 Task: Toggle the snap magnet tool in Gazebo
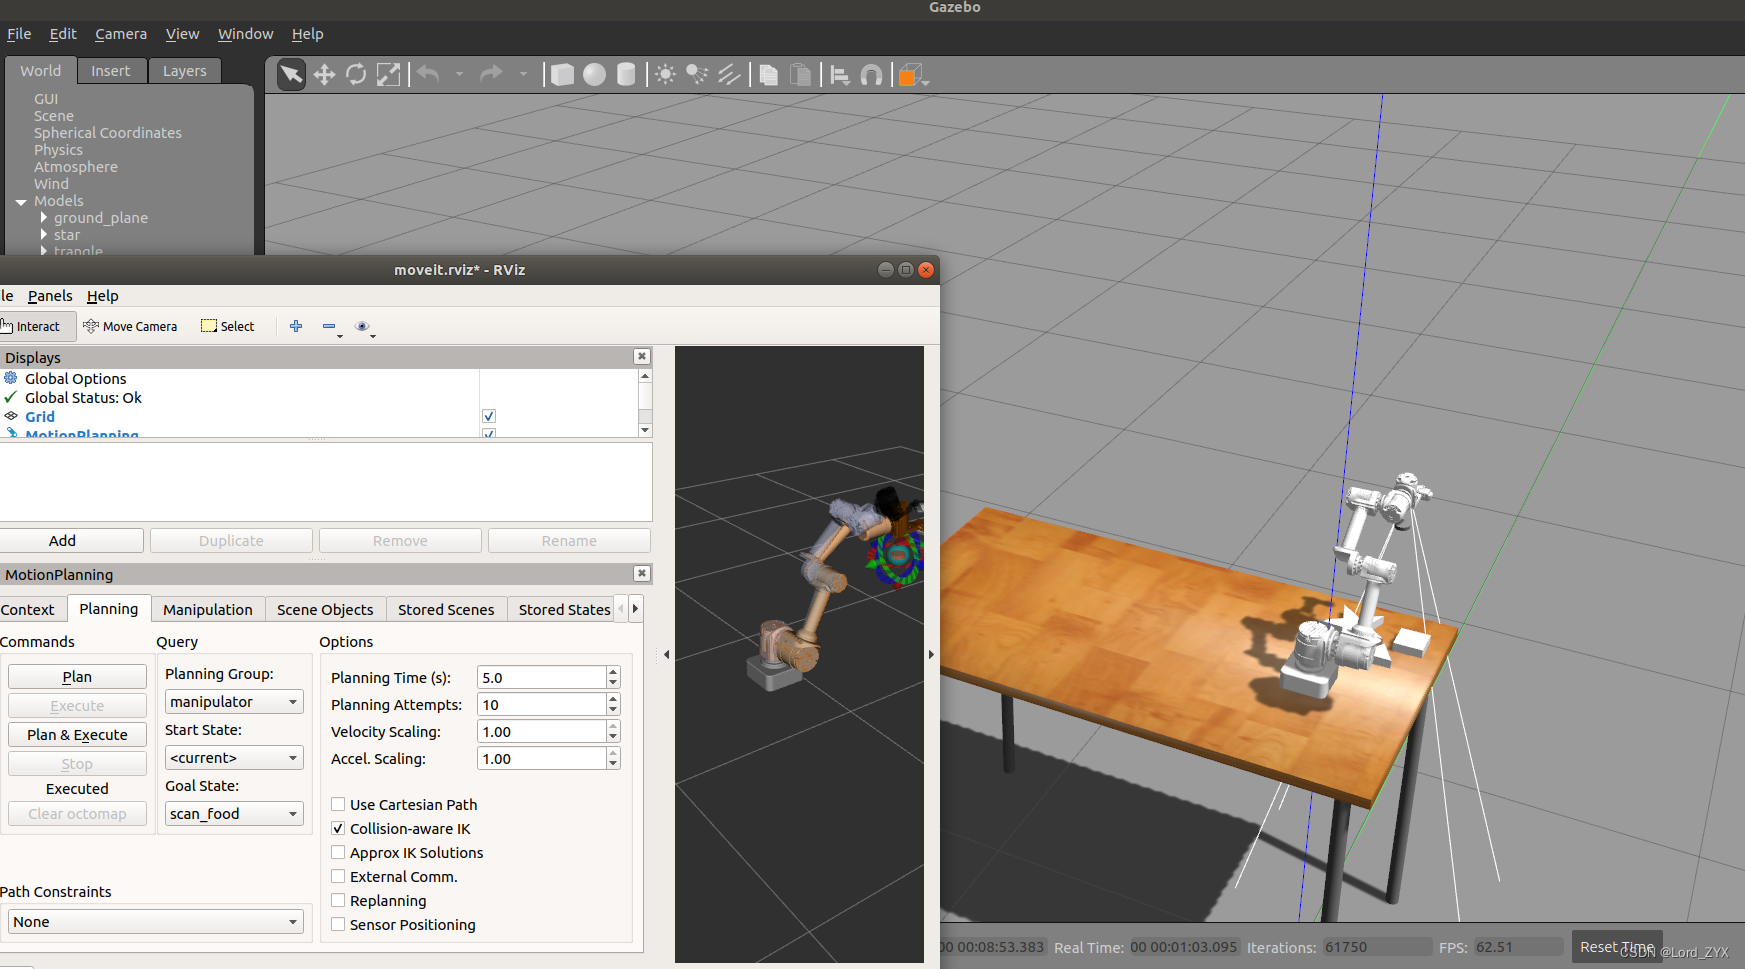click(872, 75)
